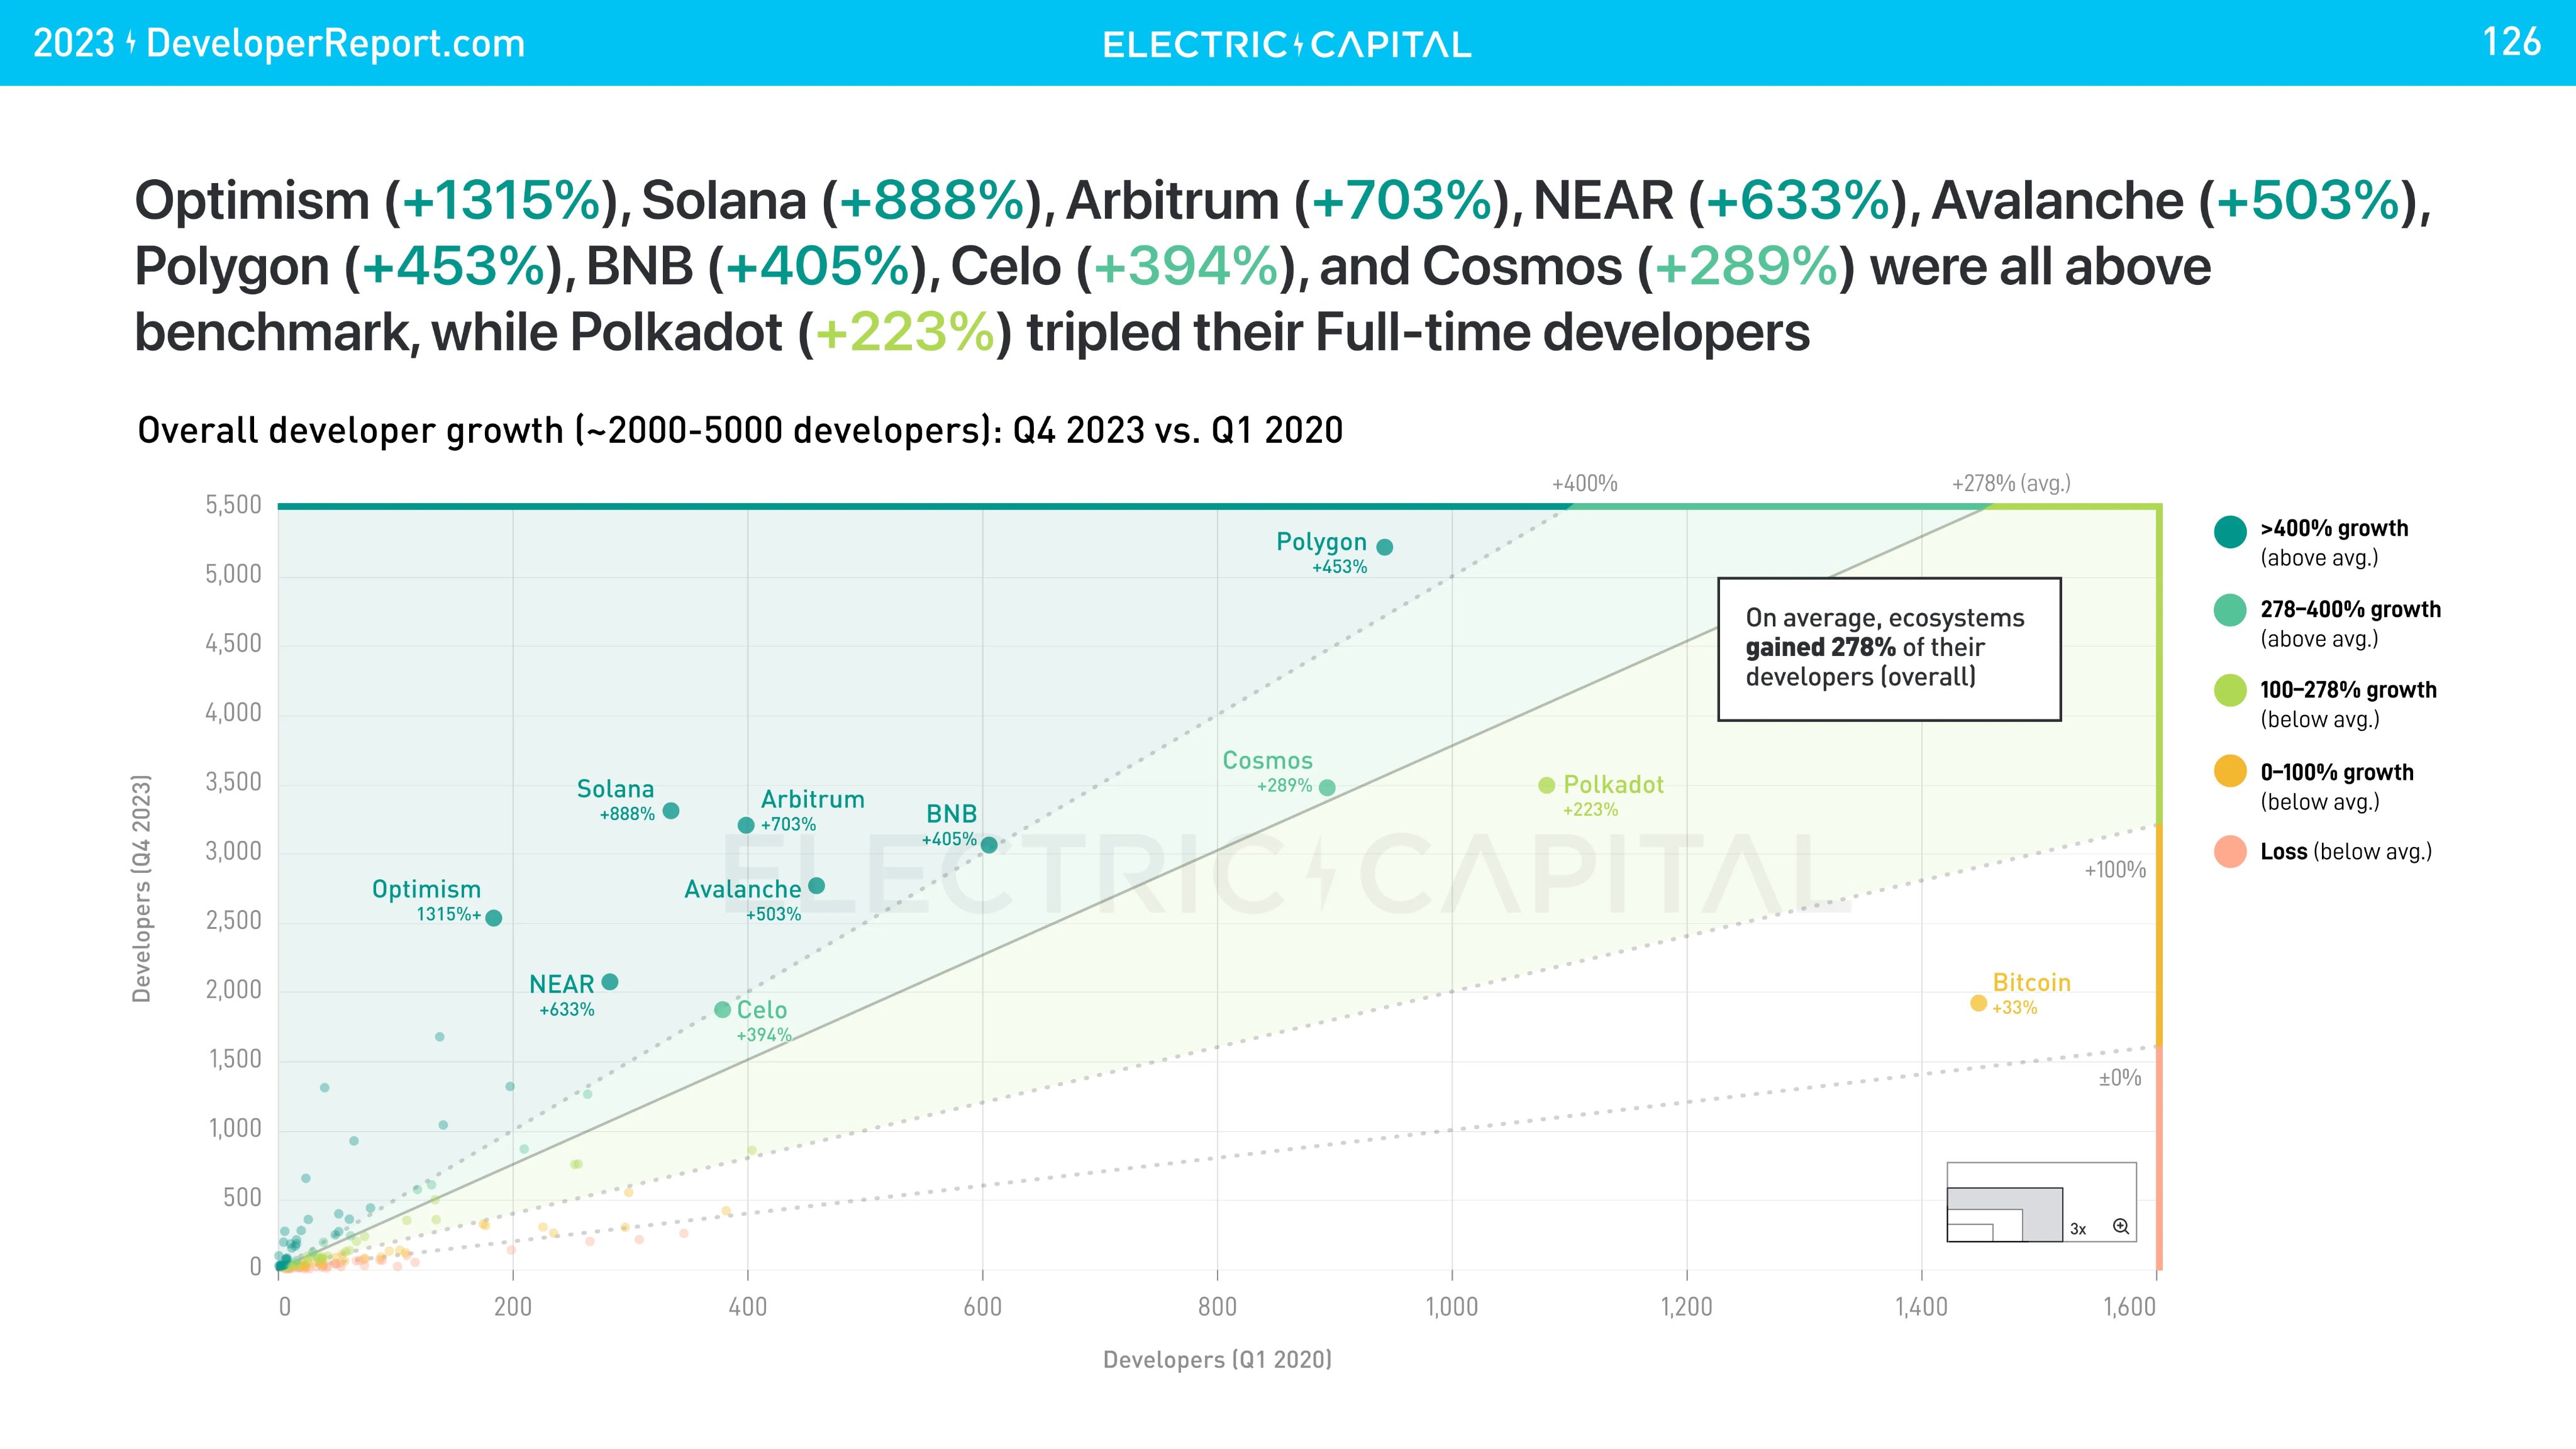Click the 3,000 y-axis tick label
2576x1449 pixels.
(x=233, y=851)
